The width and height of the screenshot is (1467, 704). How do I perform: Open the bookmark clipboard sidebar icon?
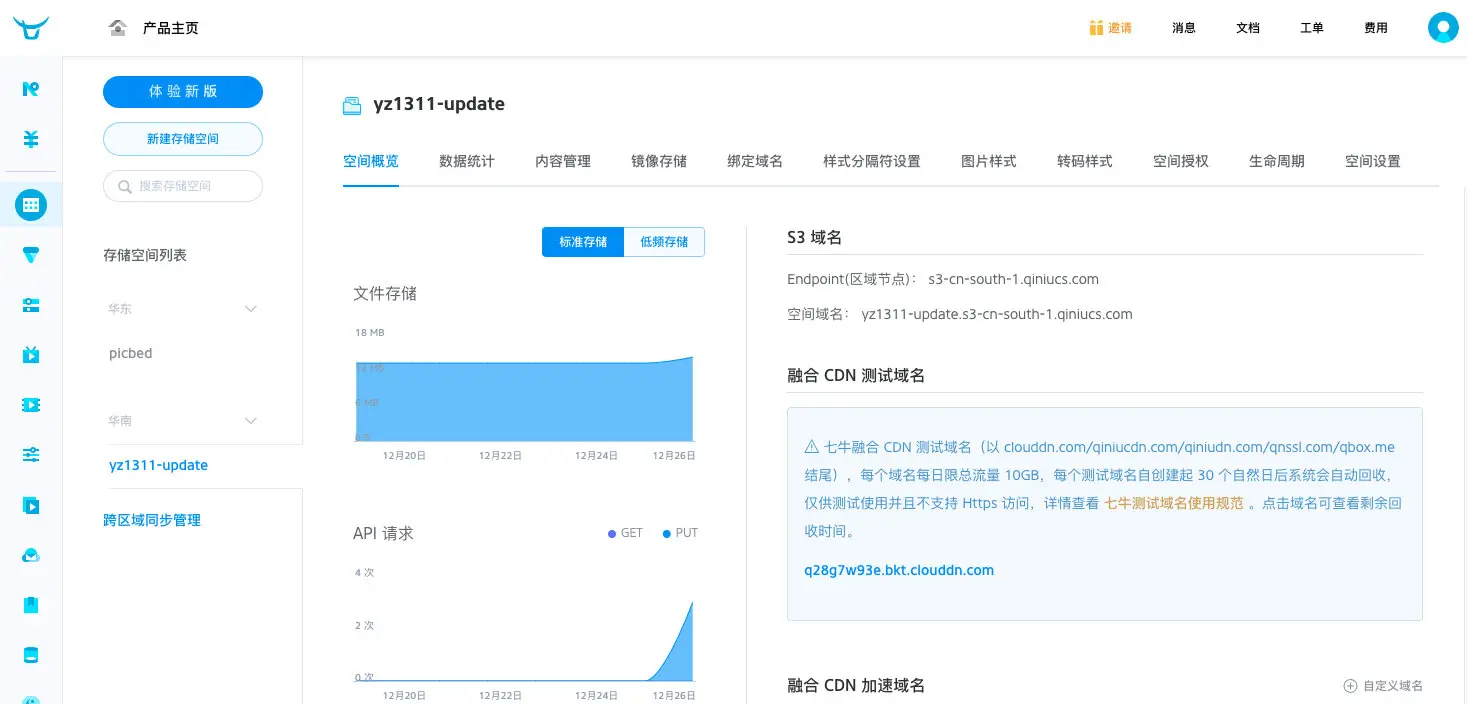[x=31, y=605]
